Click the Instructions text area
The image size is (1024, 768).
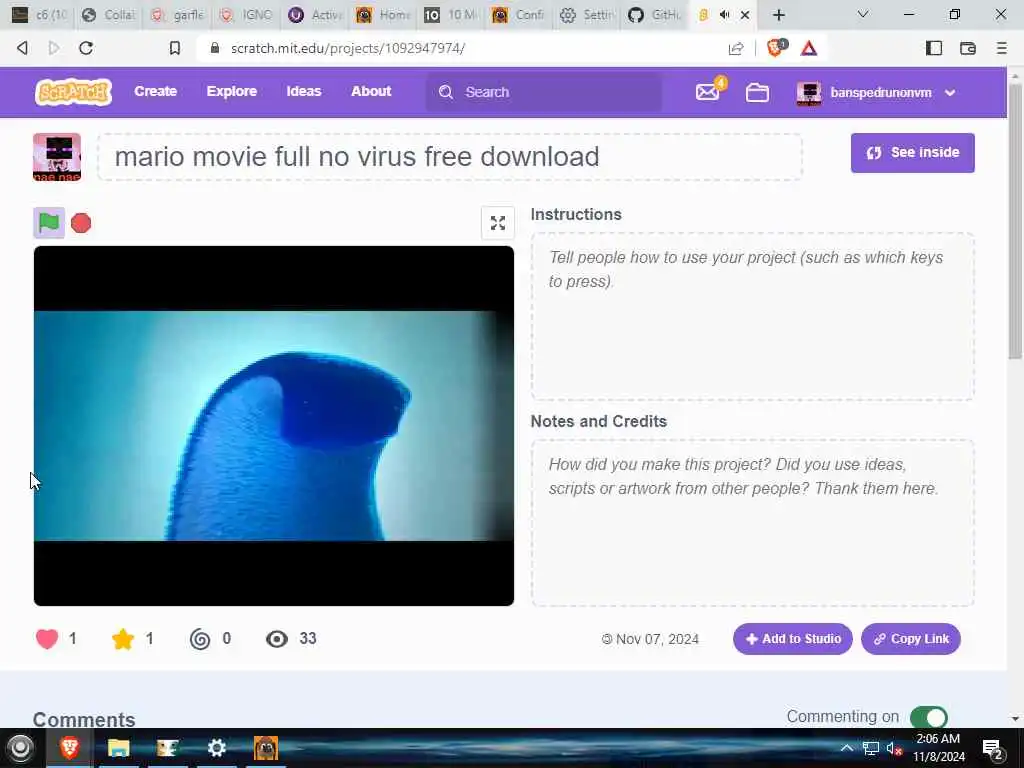click(752, 317)
